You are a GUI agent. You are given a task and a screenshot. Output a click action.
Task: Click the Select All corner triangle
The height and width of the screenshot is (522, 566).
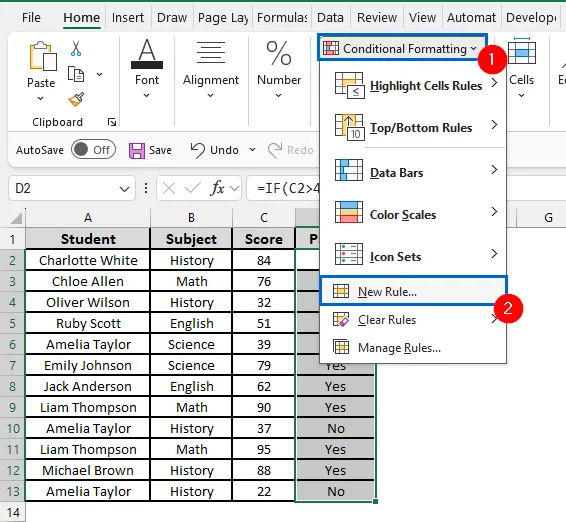pyautogui.click(x=16, y=218)
